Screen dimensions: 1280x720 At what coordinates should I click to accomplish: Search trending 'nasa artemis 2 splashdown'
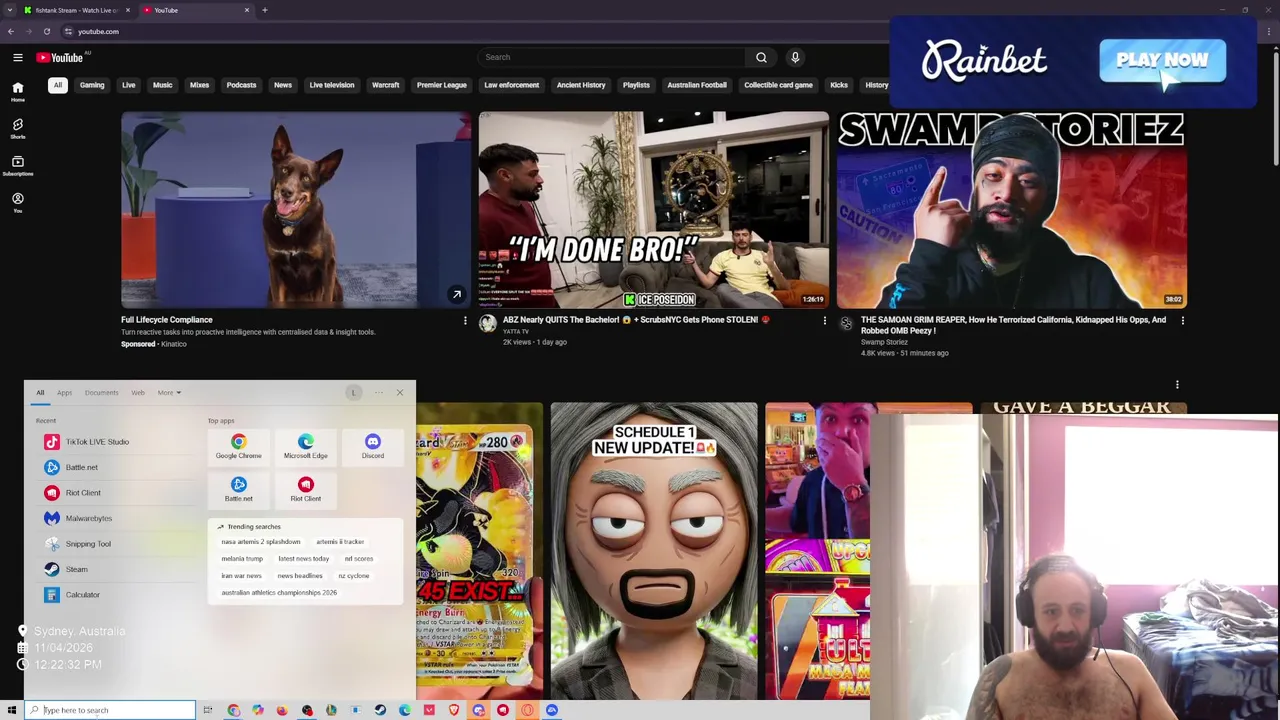click(261, 542)
